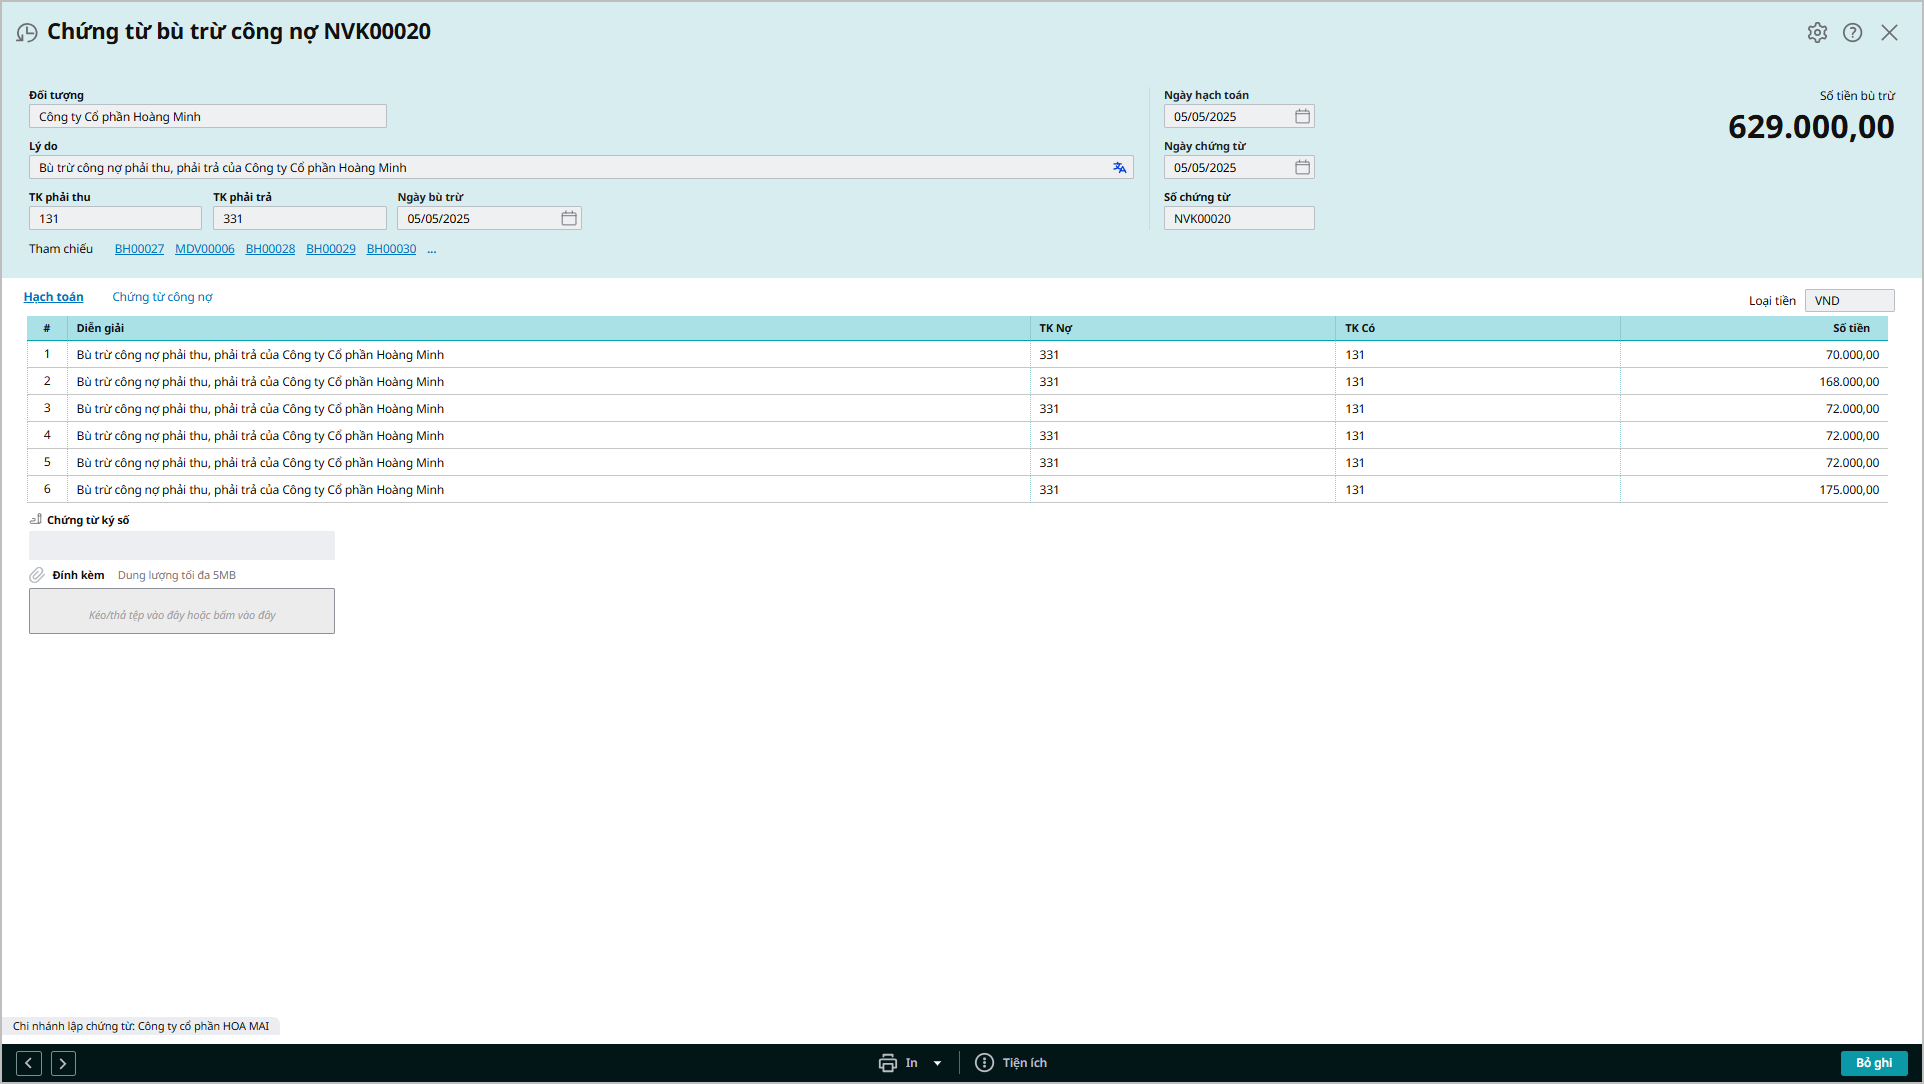The image size is (1924, 1084).
Task: Click the Tiện ích info icon
Action: pyautogui.click(x=984, y=1063)
